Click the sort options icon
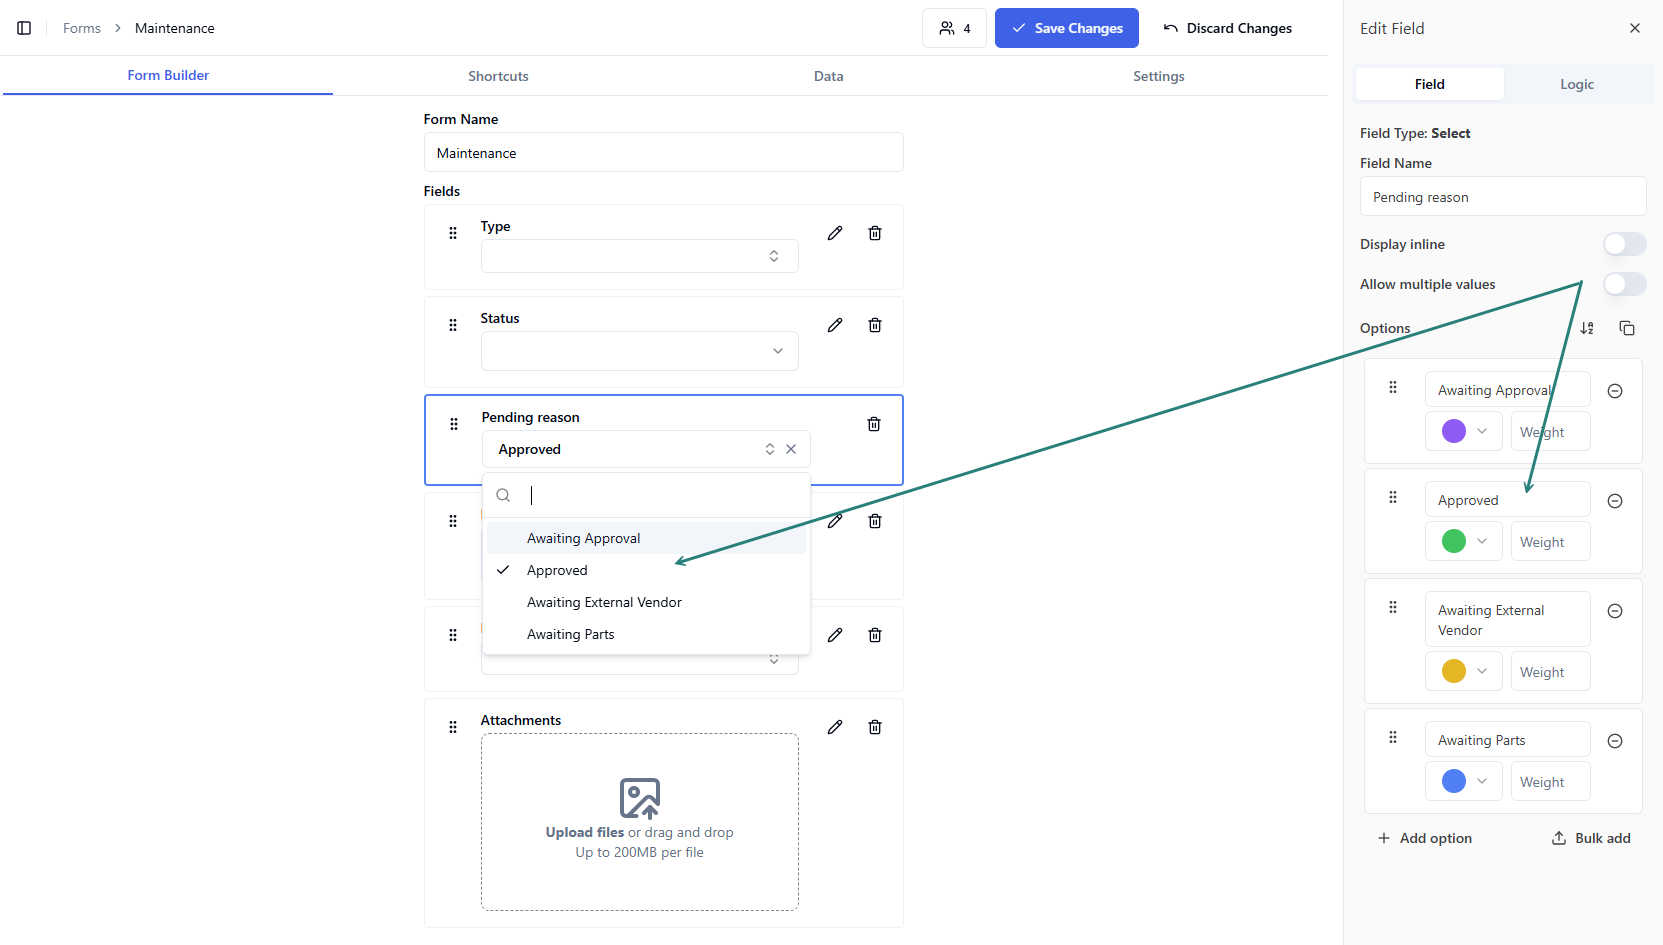The width and height of the screenshot is (1663, 945). (x=1586, y=328)
